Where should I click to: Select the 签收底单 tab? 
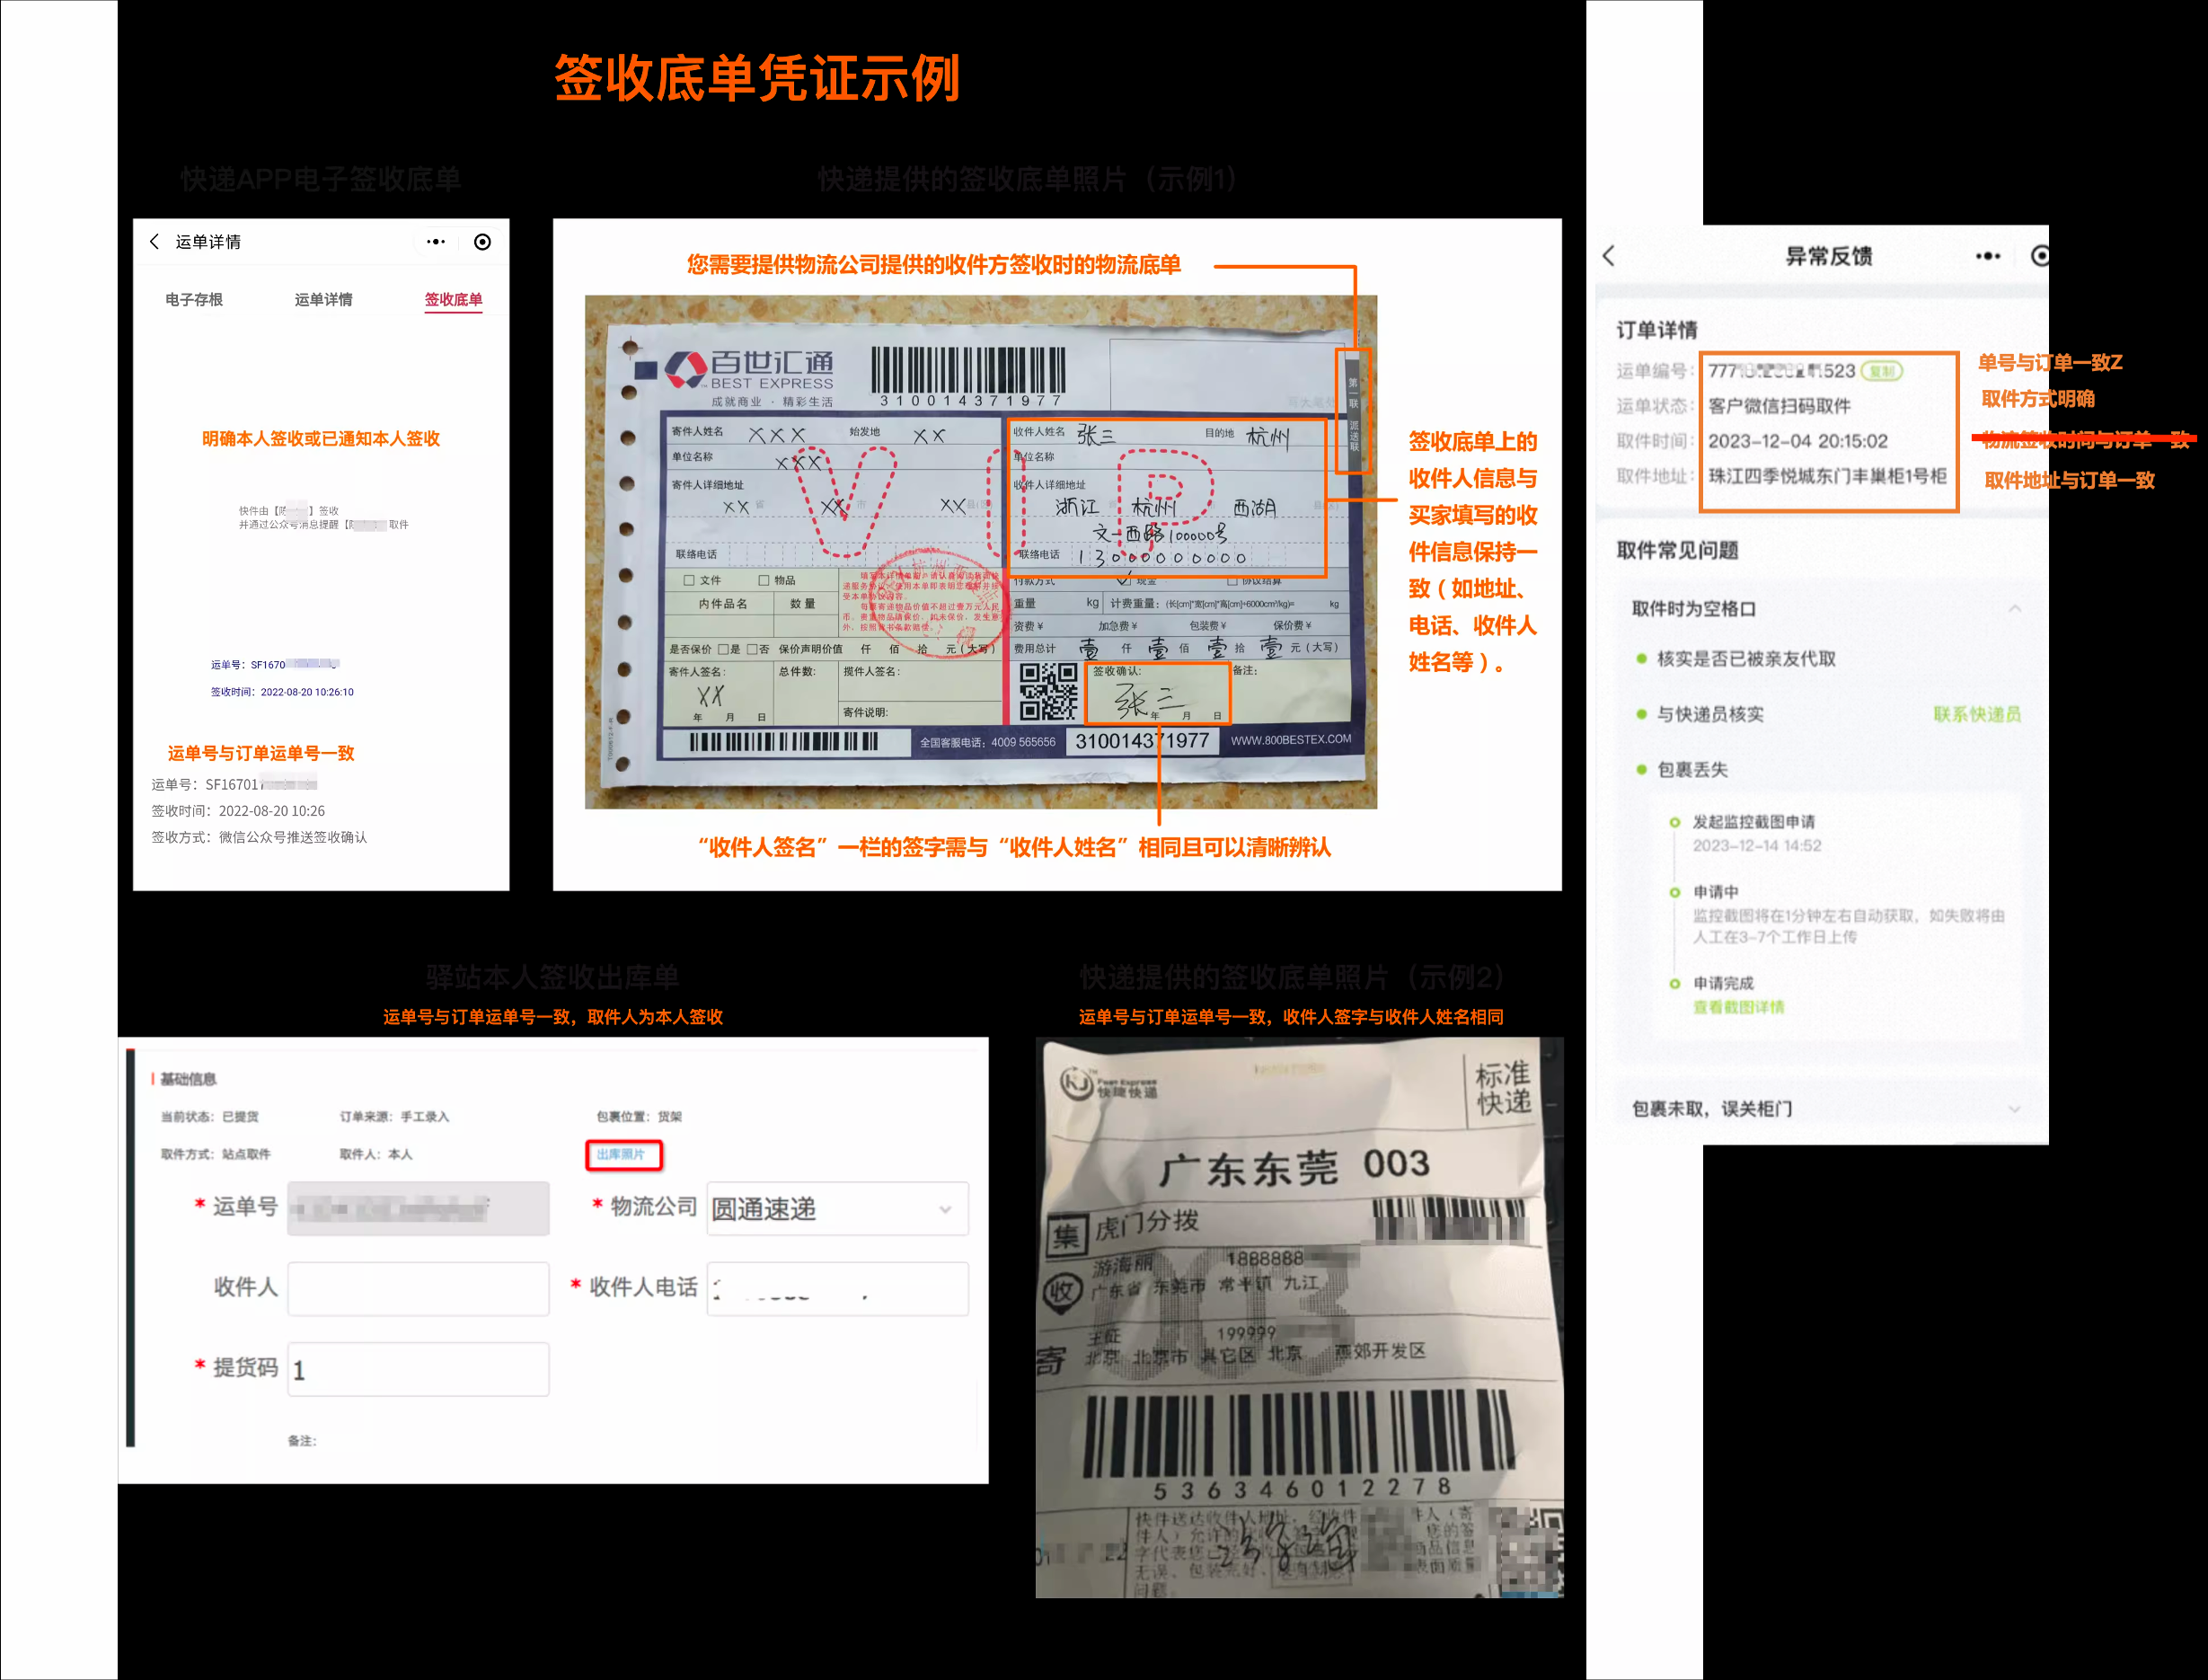453,299
